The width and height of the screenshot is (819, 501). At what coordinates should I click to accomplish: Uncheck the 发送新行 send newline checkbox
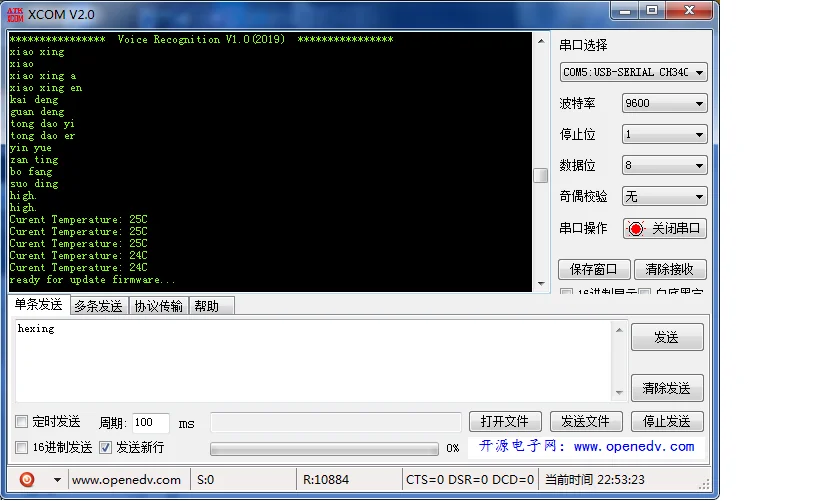[106, 447]
